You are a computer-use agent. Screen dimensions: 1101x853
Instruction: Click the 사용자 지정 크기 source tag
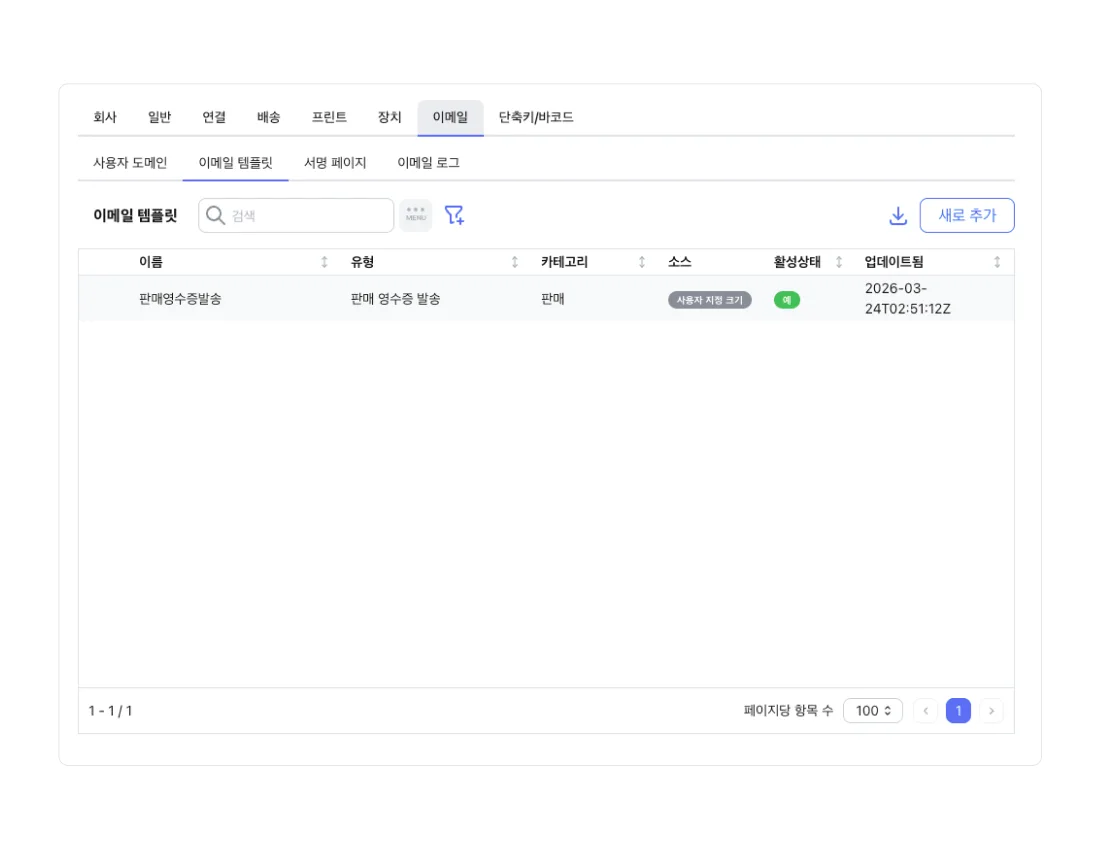pos(709,299)
